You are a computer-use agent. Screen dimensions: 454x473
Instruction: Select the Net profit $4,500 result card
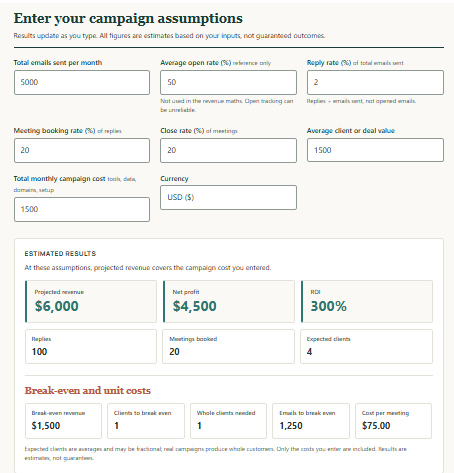click(x=229, y=301)
